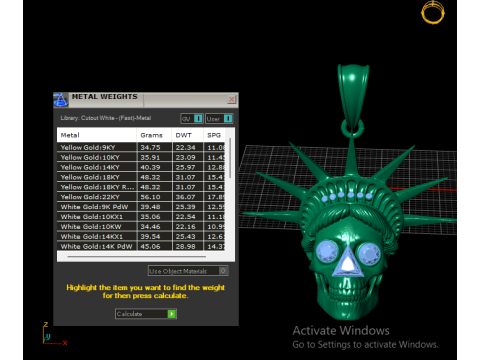The width and height of the screenshot is (480, 360).
Task: Click the Metal Weights panel logo icon
Action: coord(61,100)
